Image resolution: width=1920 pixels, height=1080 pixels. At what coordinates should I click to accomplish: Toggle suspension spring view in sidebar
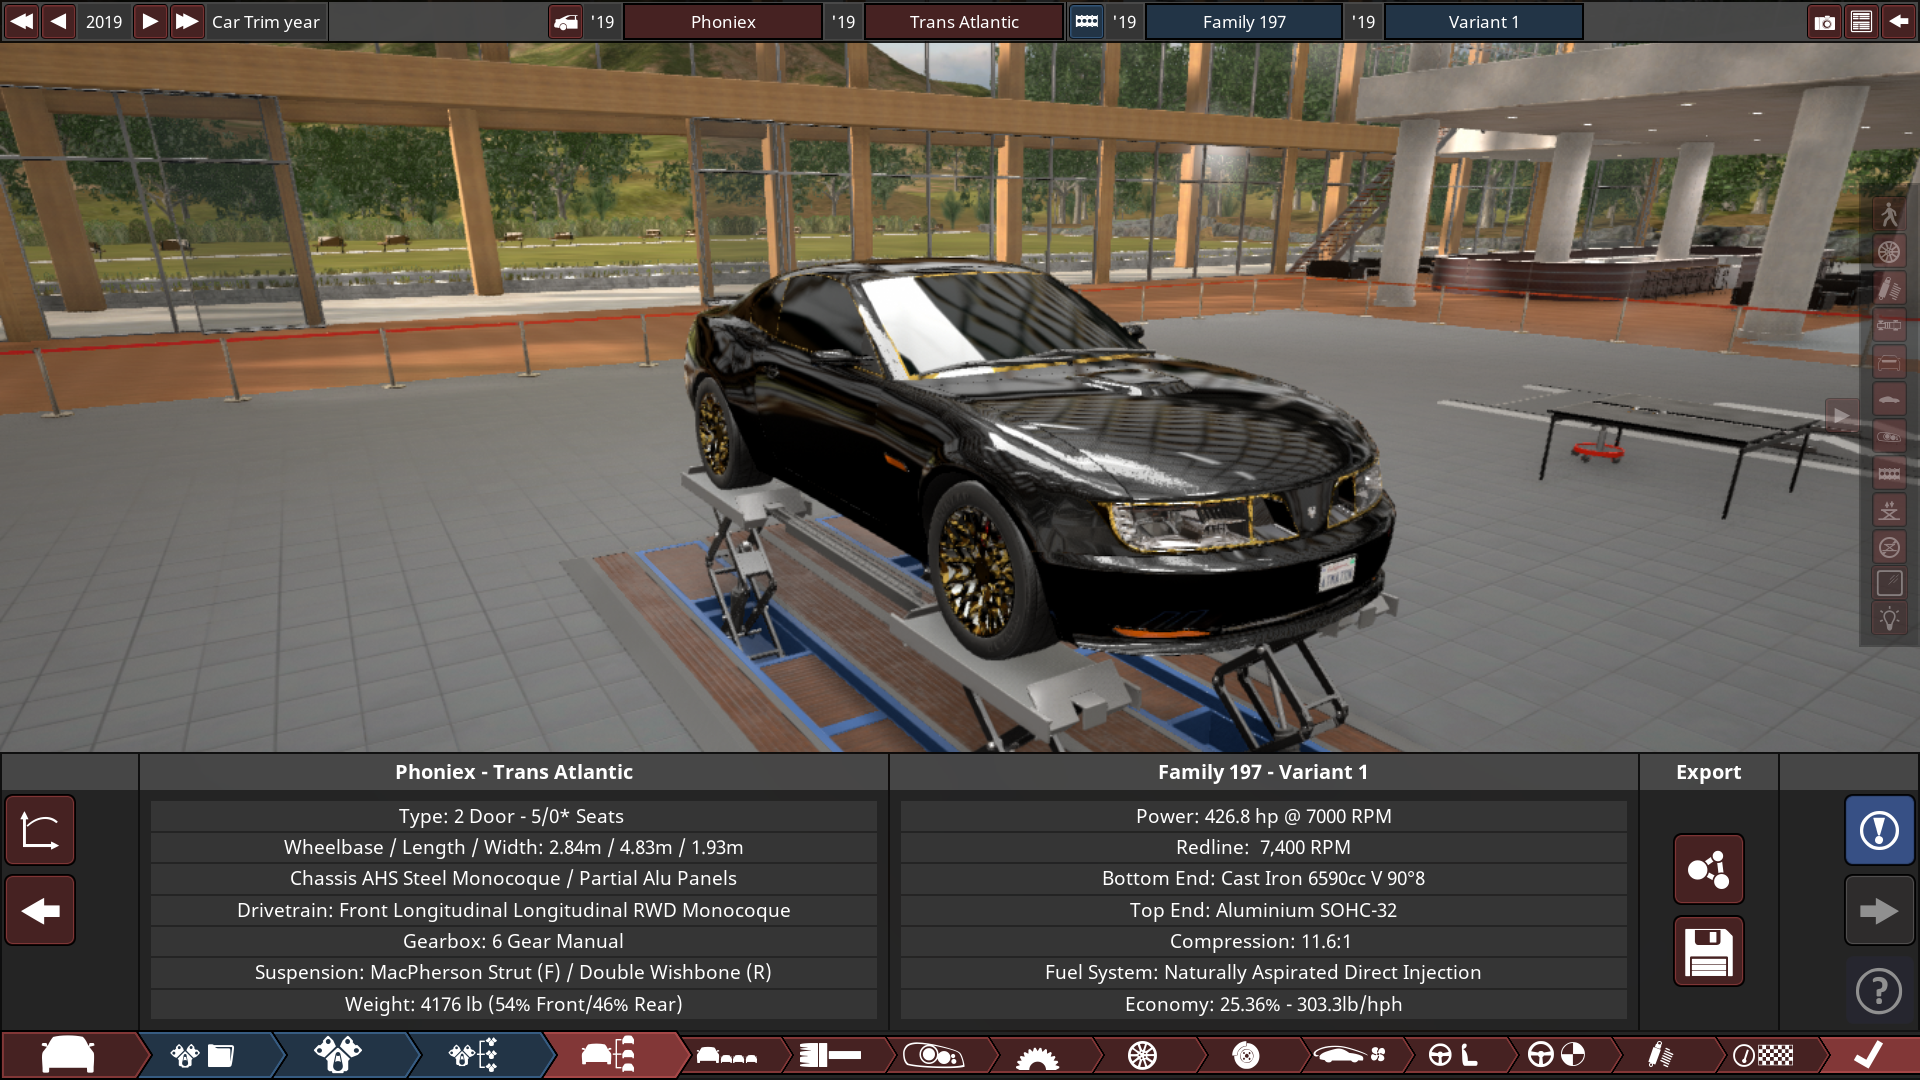[1889, 288]
